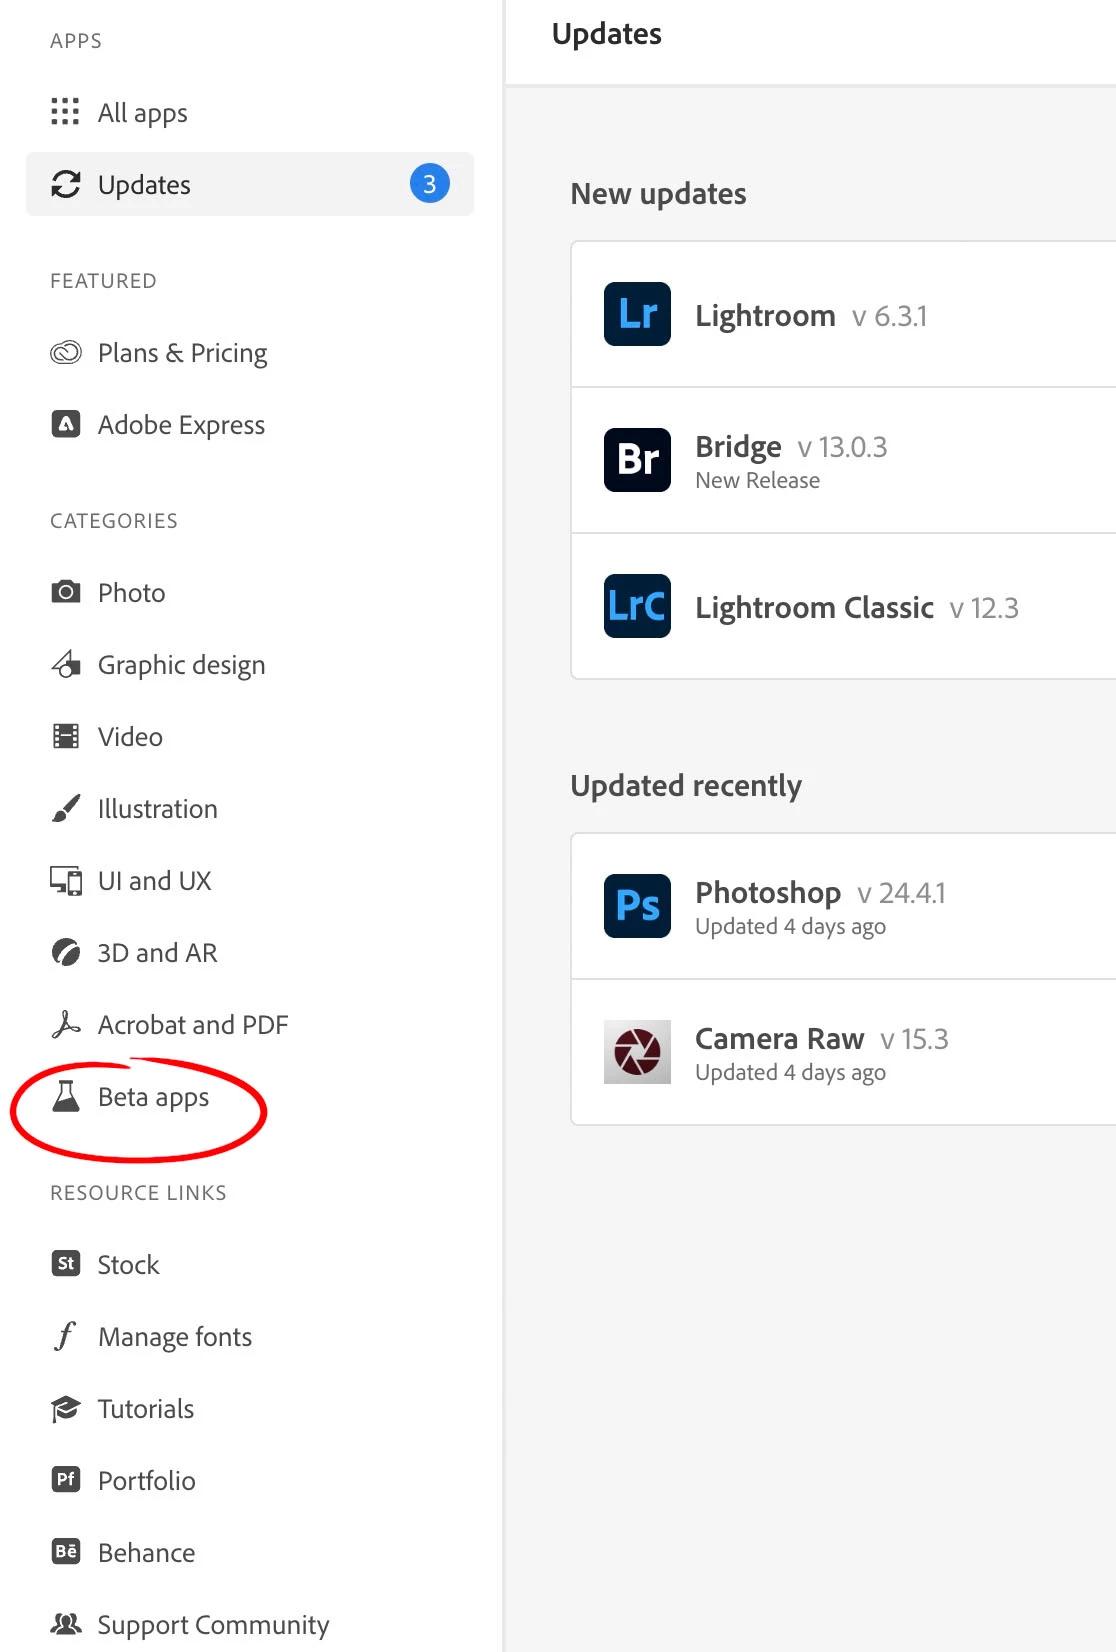Image resolution: width=1116 pixels, height=1652 pixels.
Task: Click the Creative Cloud Plans & Pricing icon
Action: (x=66, y=352)
